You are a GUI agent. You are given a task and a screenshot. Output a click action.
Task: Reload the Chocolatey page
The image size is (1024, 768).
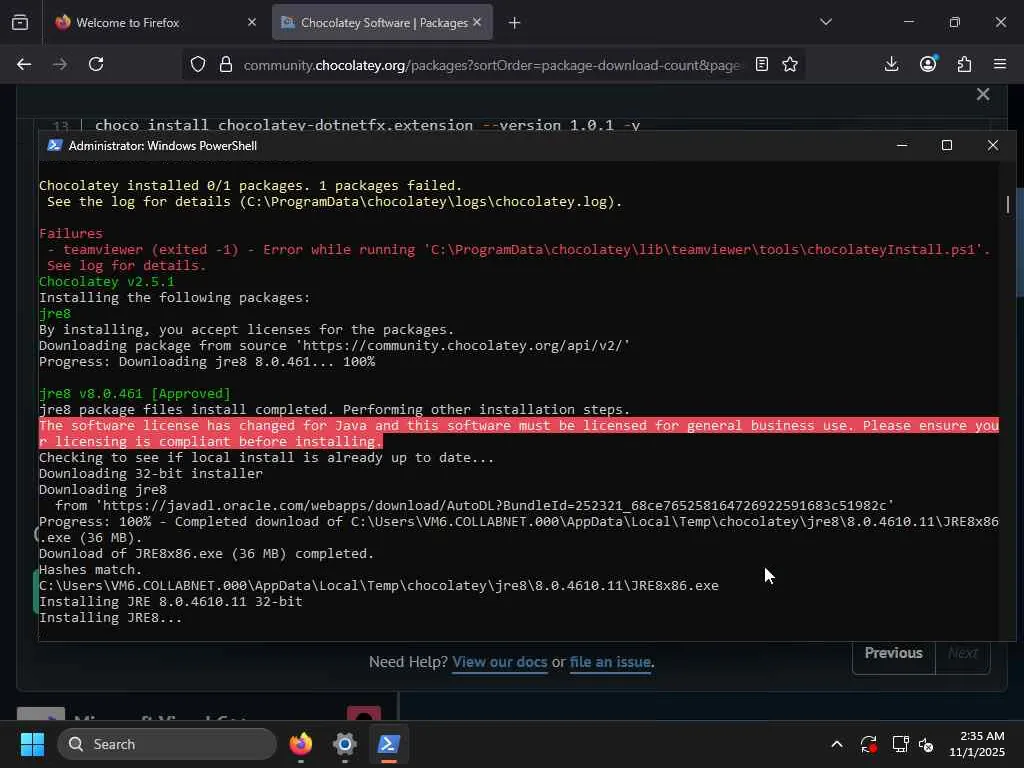tap(96, 64)
